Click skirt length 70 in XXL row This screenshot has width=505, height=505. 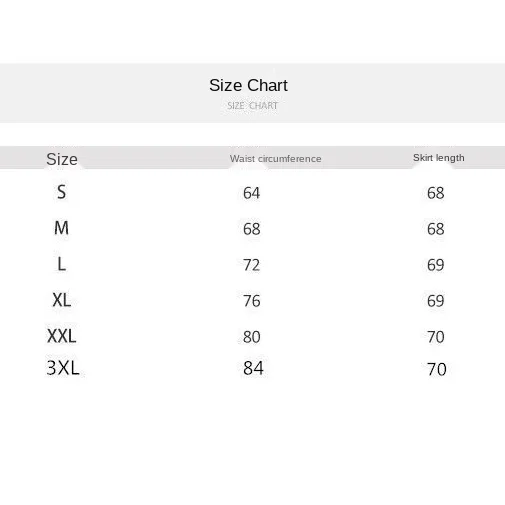point(436,337)
